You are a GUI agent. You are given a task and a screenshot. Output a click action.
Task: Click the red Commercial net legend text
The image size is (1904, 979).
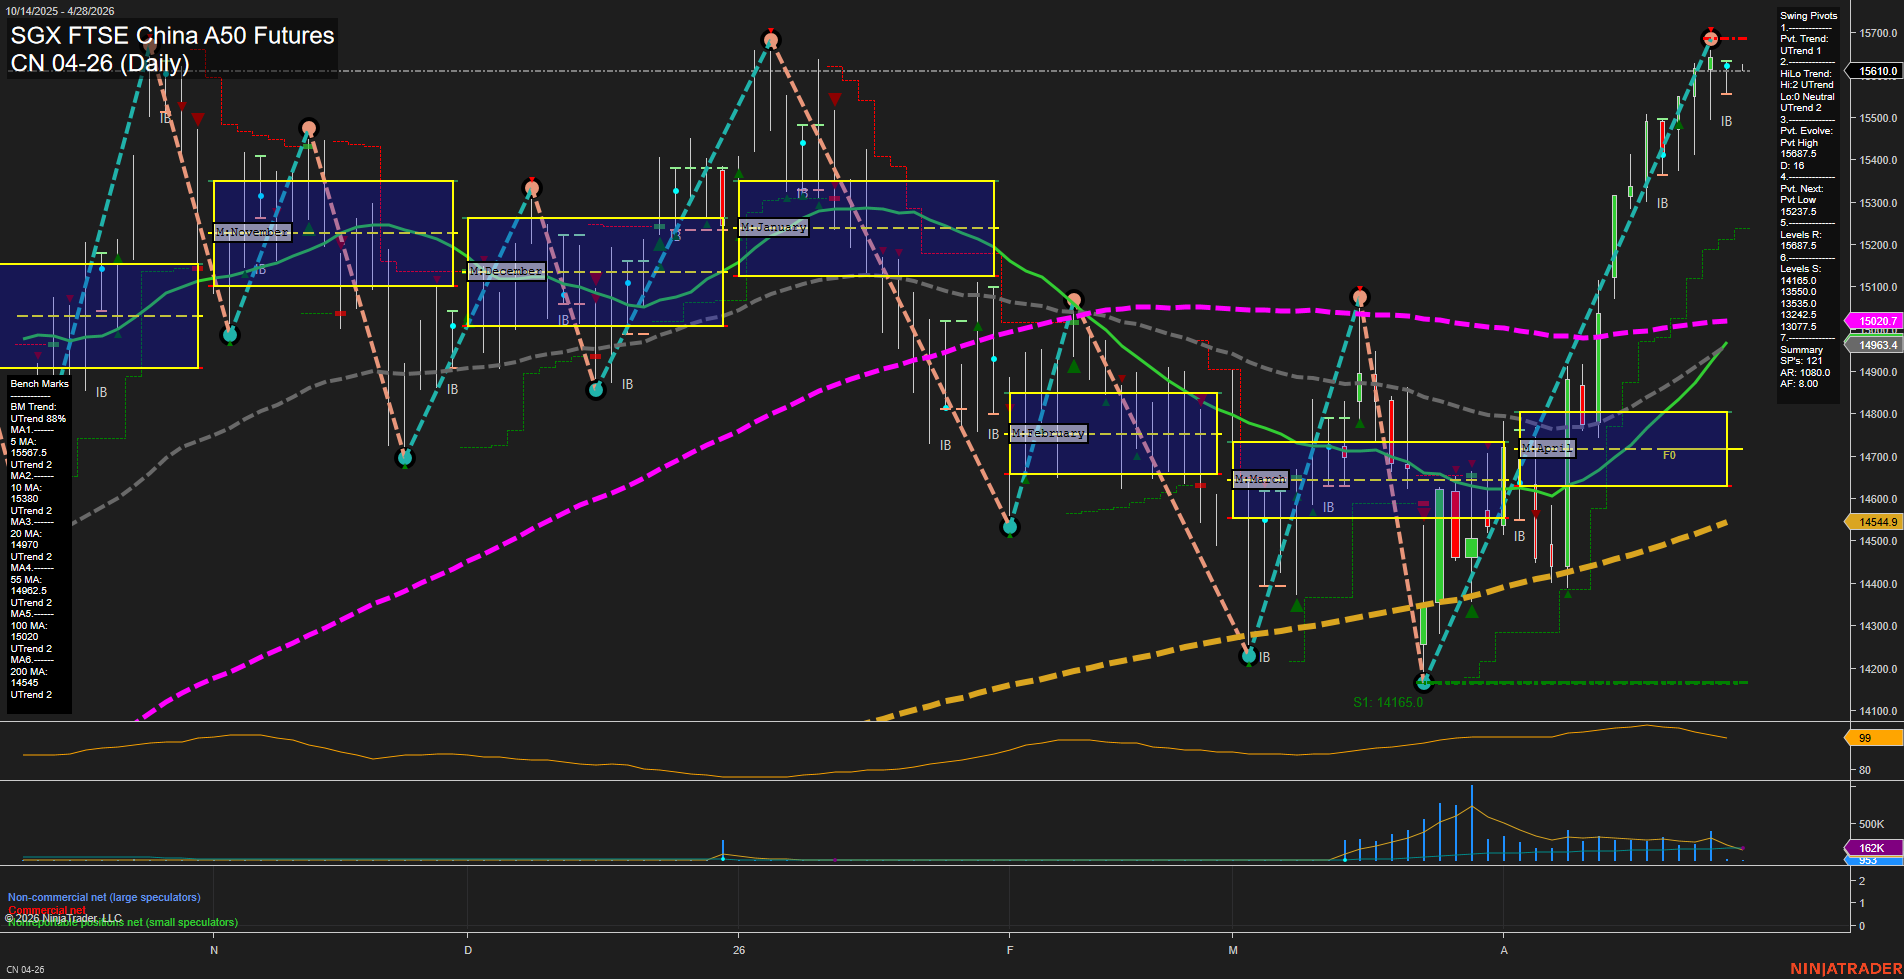click(x=46, y=910)
